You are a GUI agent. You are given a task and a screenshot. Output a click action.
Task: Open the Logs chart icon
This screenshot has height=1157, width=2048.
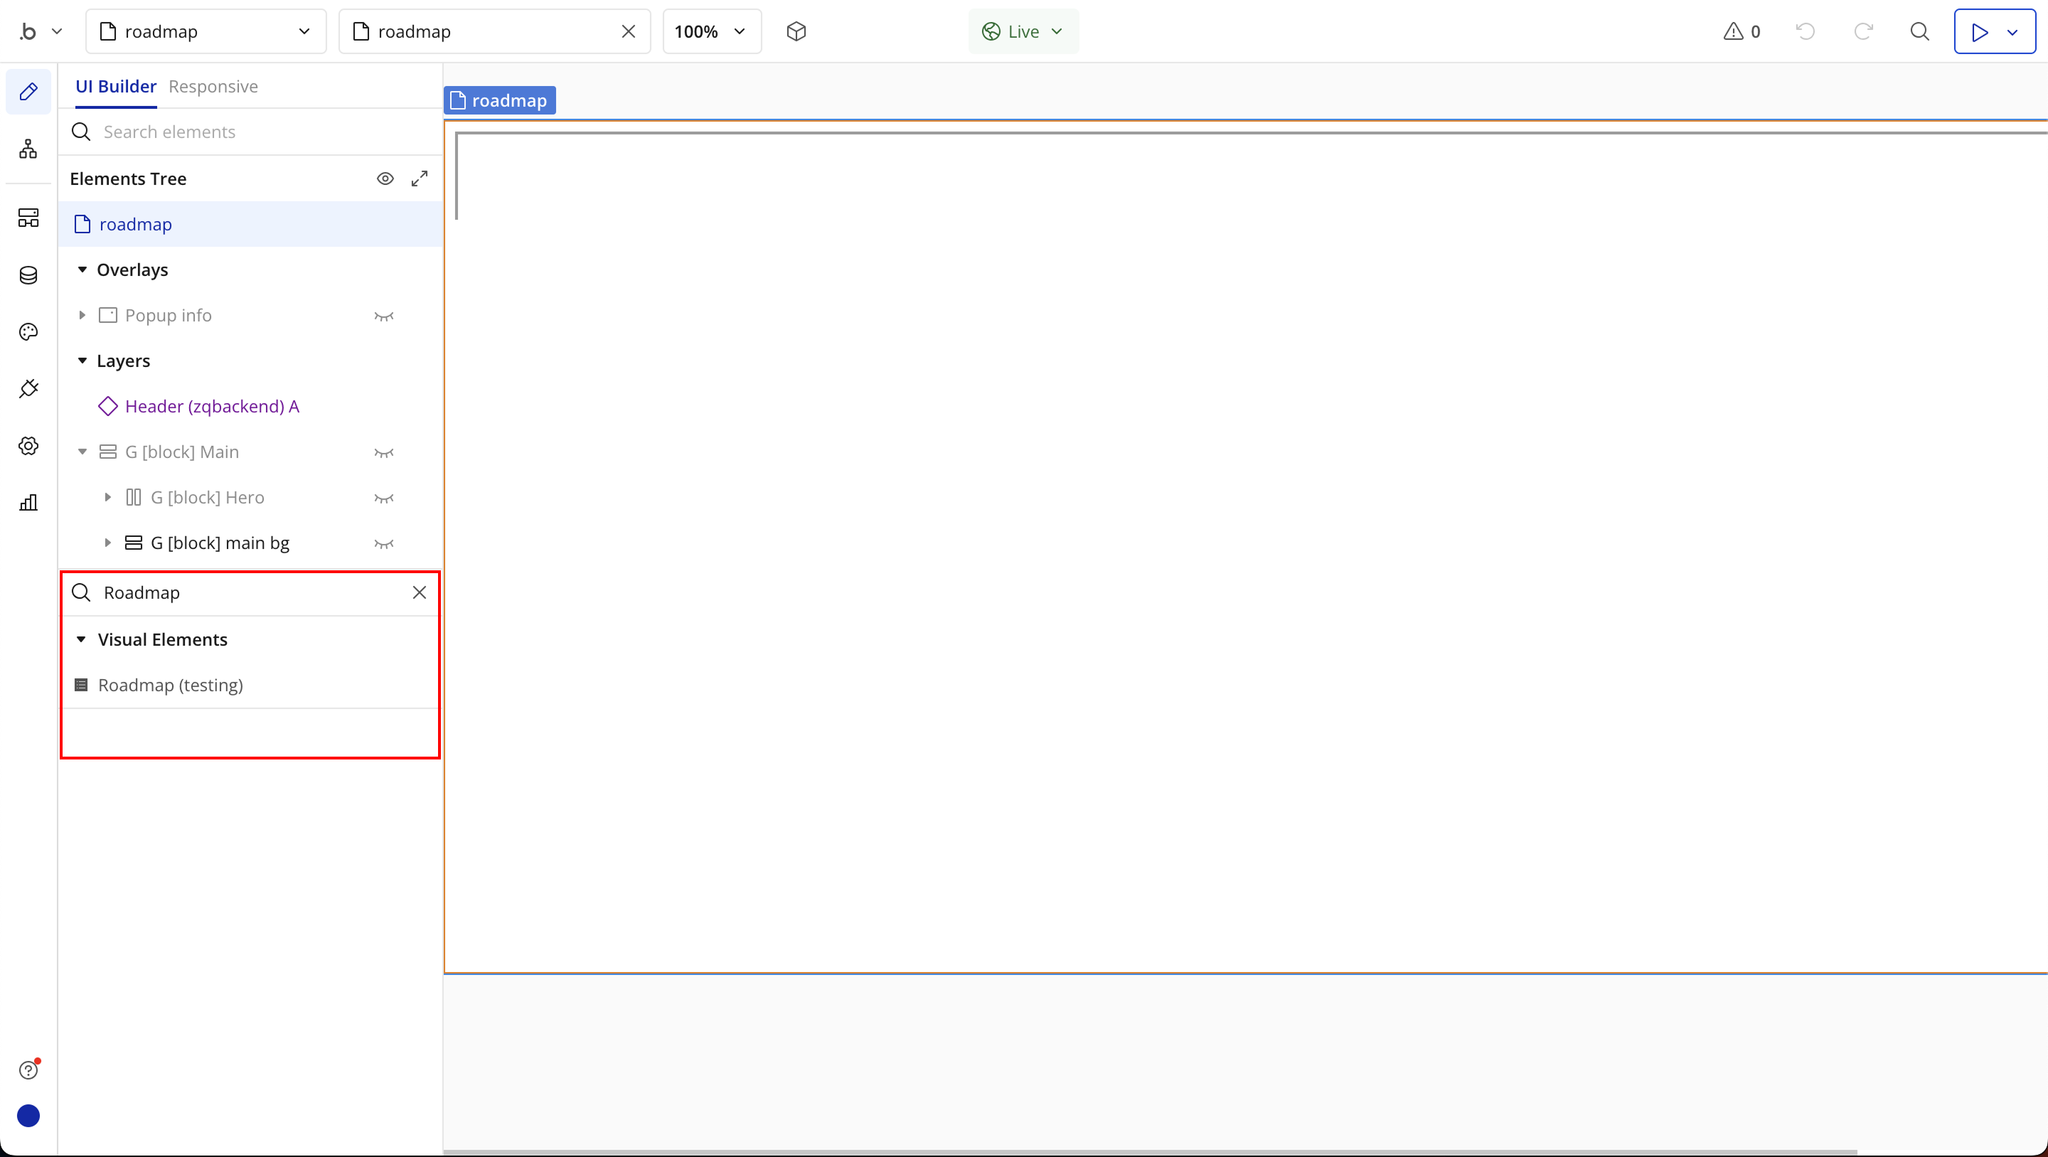point(28,503)
